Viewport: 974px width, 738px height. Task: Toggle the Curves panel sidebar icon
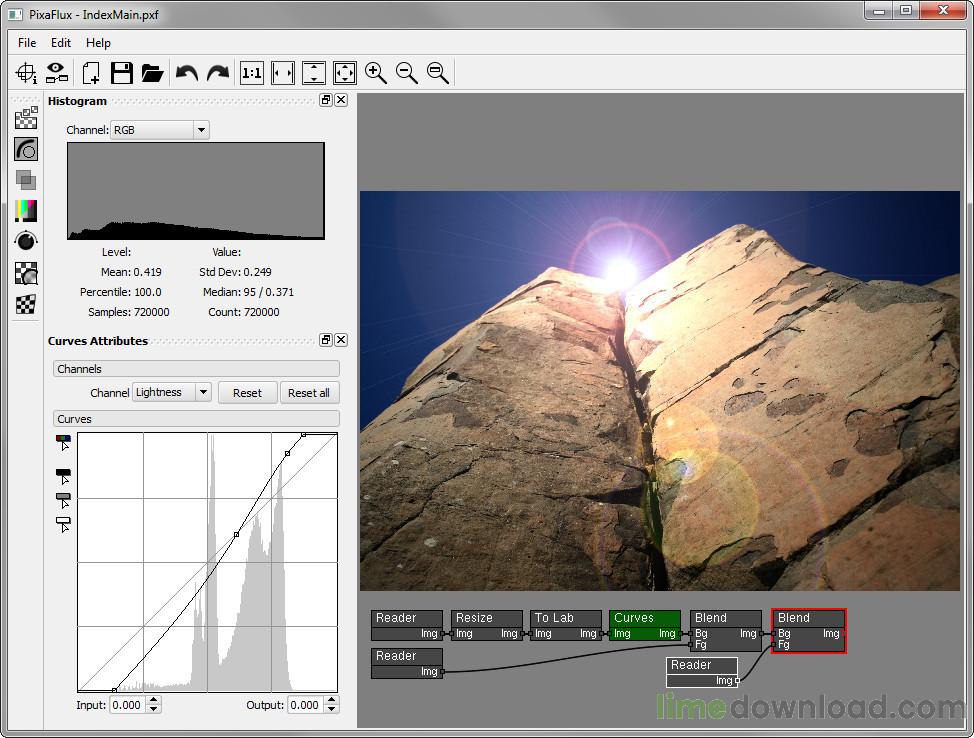click(x=26, y=149)
